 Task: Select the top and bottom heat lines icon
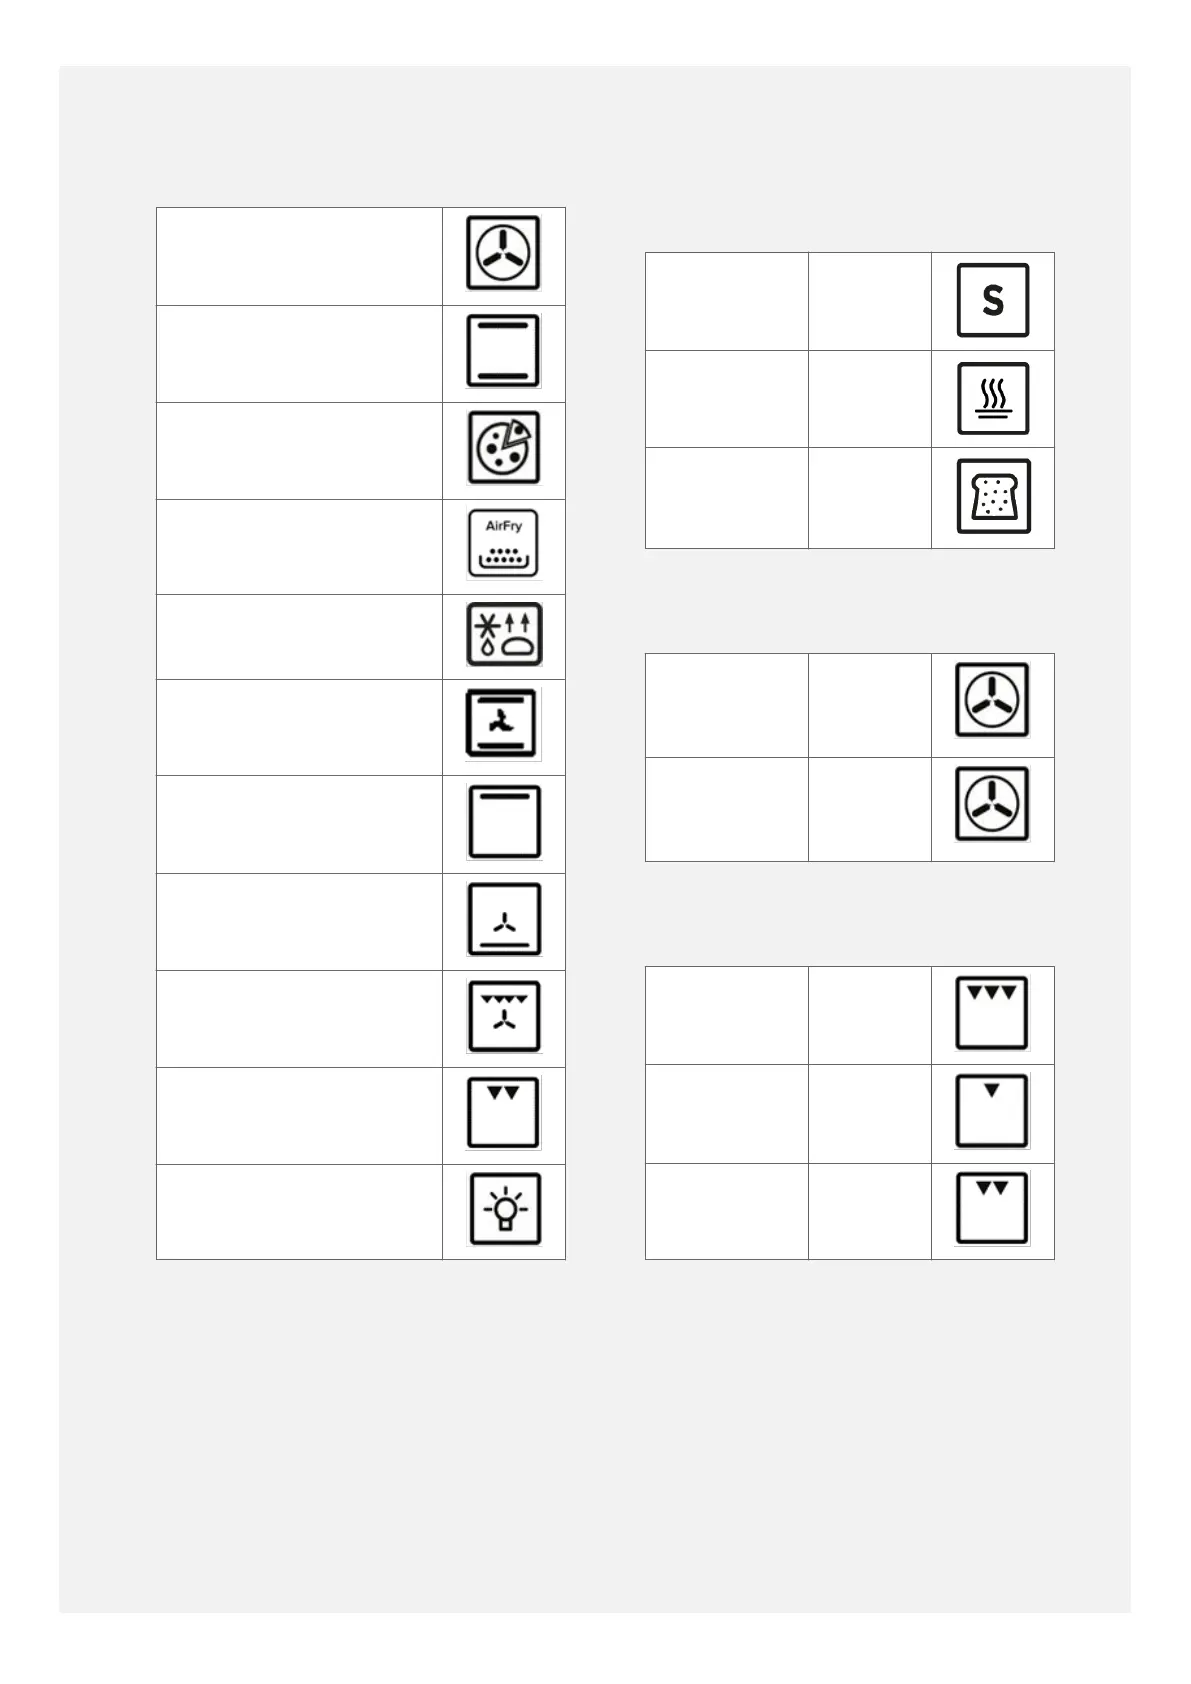pos(504,351)
